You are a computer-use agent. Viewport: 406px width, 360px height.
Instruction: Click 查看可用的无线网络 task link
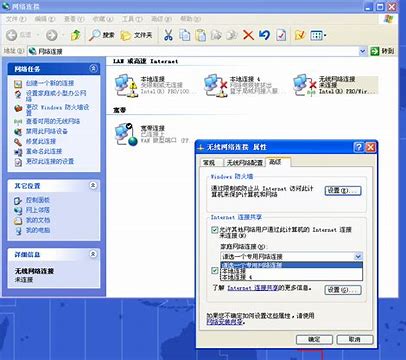pos(53,121)
